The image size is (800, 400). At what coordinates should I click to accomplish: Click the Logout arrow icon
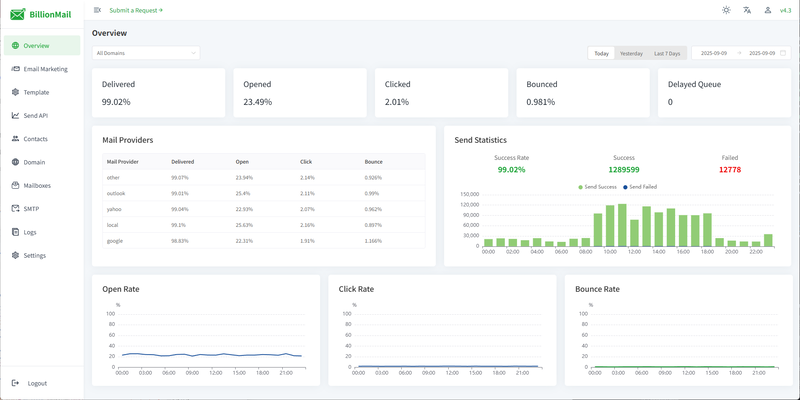click(15, 383)
